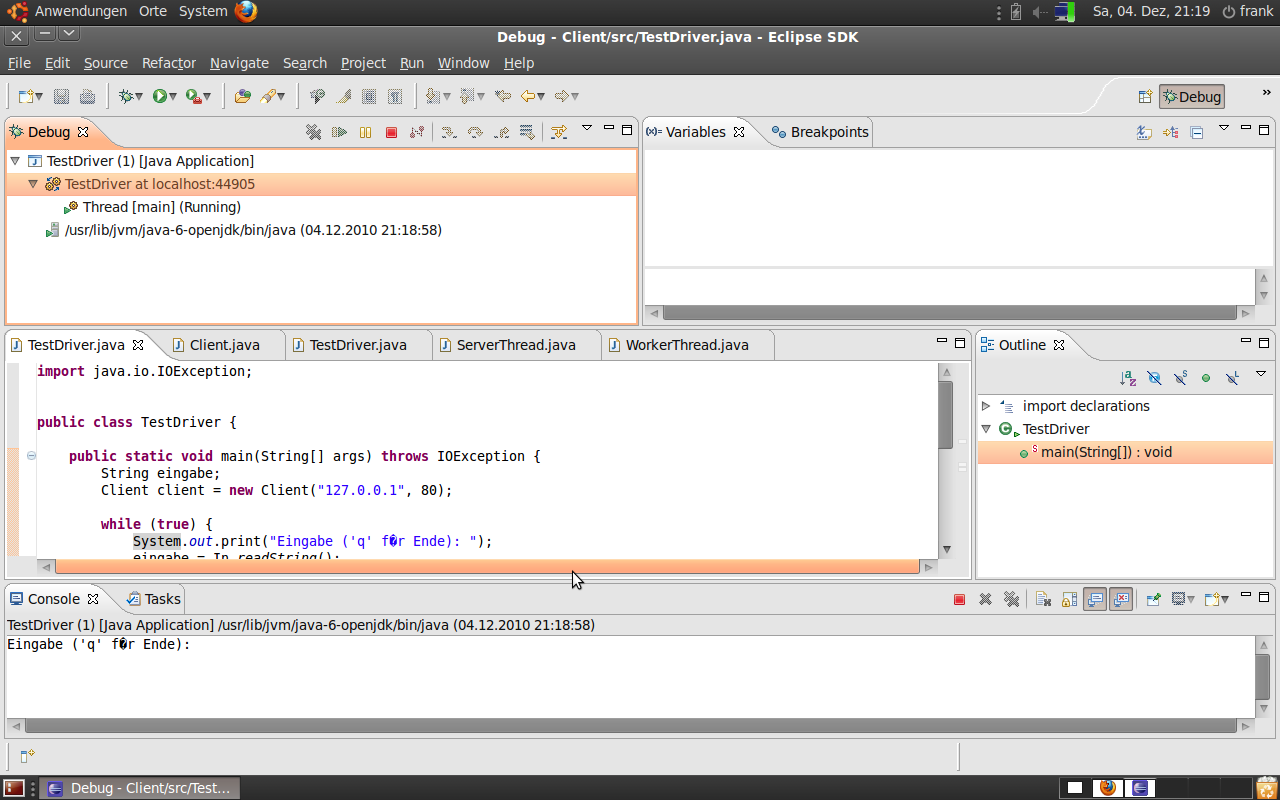Toggle Hide Non-Public Members in Outline
Image resolution: width=1280 pixels, height=800 pixels.
[x=1206, y=378]
